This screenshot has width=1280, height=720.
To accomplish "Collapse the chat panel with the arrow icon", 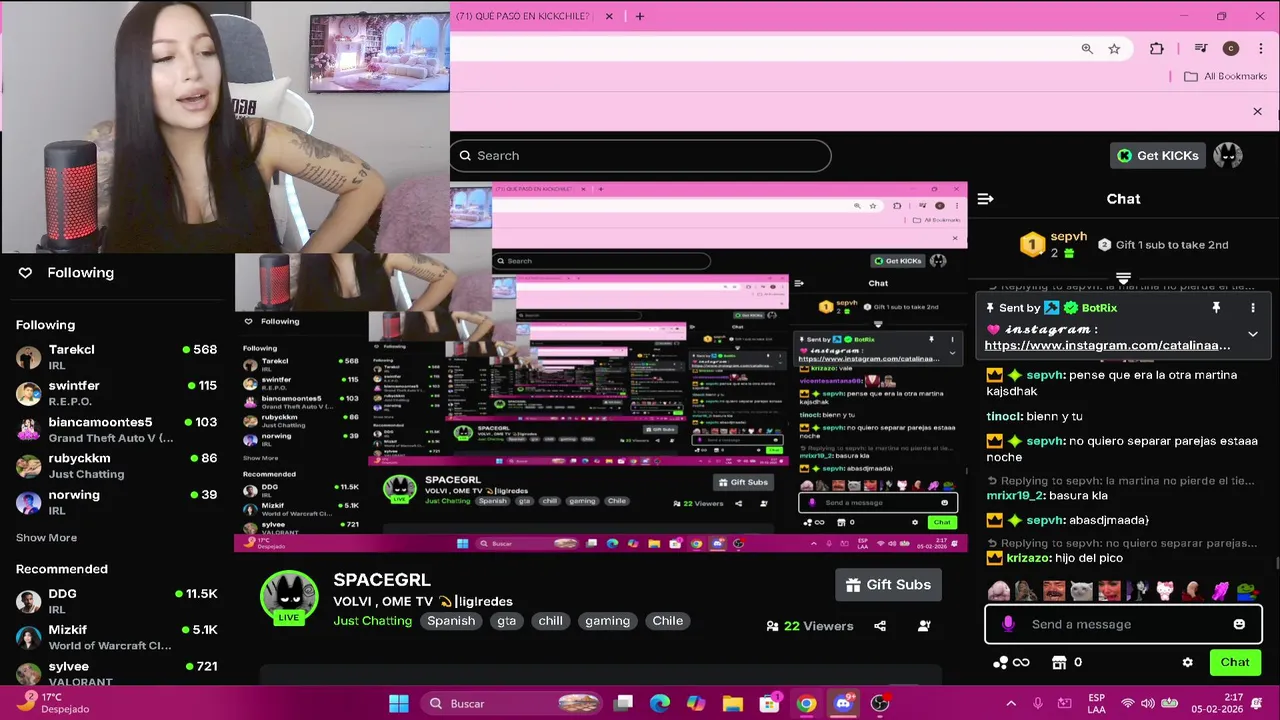I will pos(985,199).
